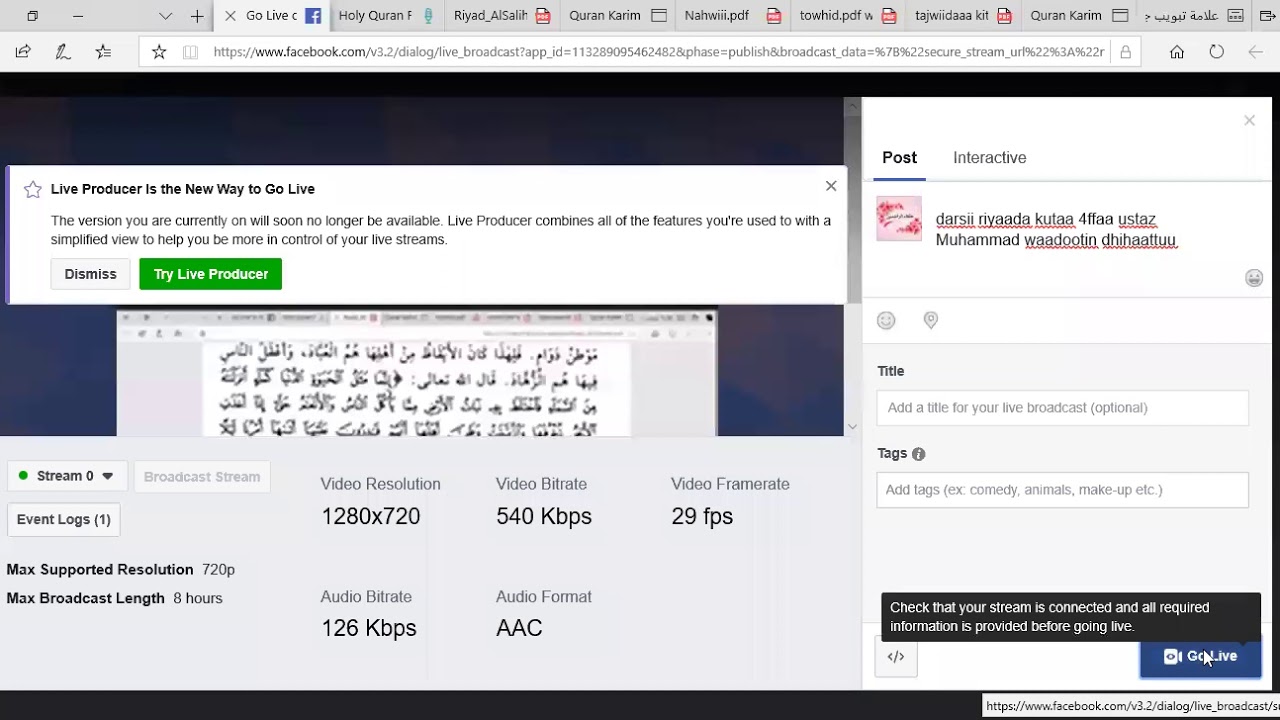Show tab previews chevron
The width and height of the screenshot is (1280, 720).
coord(166,16)
